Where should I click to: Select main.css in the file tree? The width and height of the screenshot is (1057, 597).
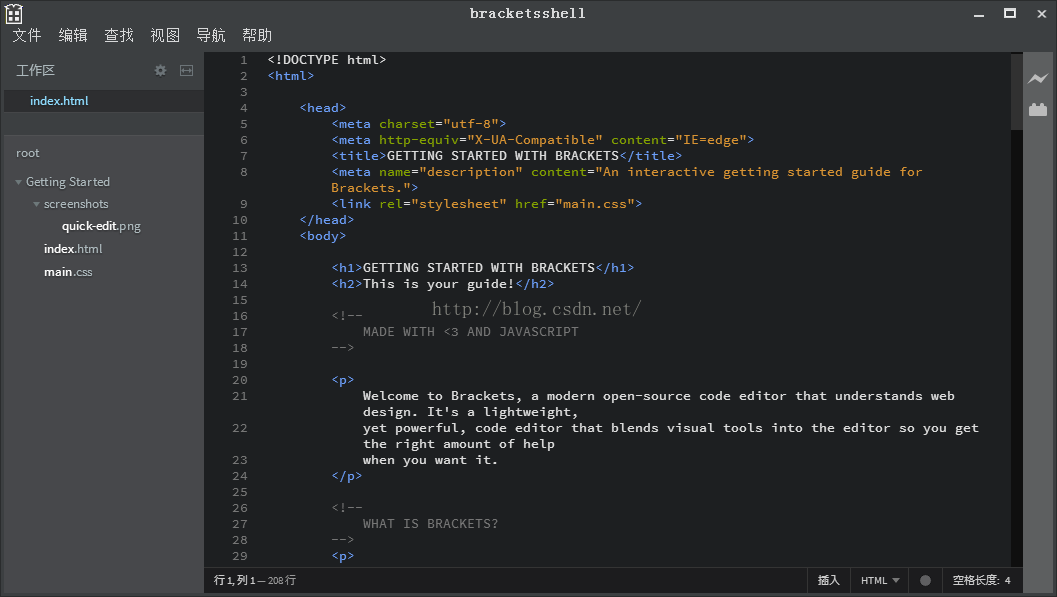(68, 272)
